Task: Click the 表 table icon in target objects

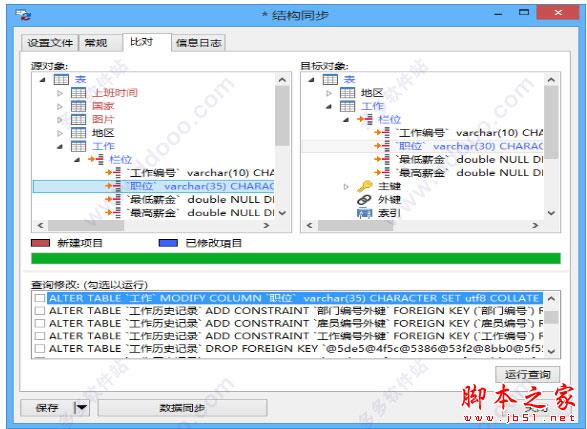Action: (330, 79)
